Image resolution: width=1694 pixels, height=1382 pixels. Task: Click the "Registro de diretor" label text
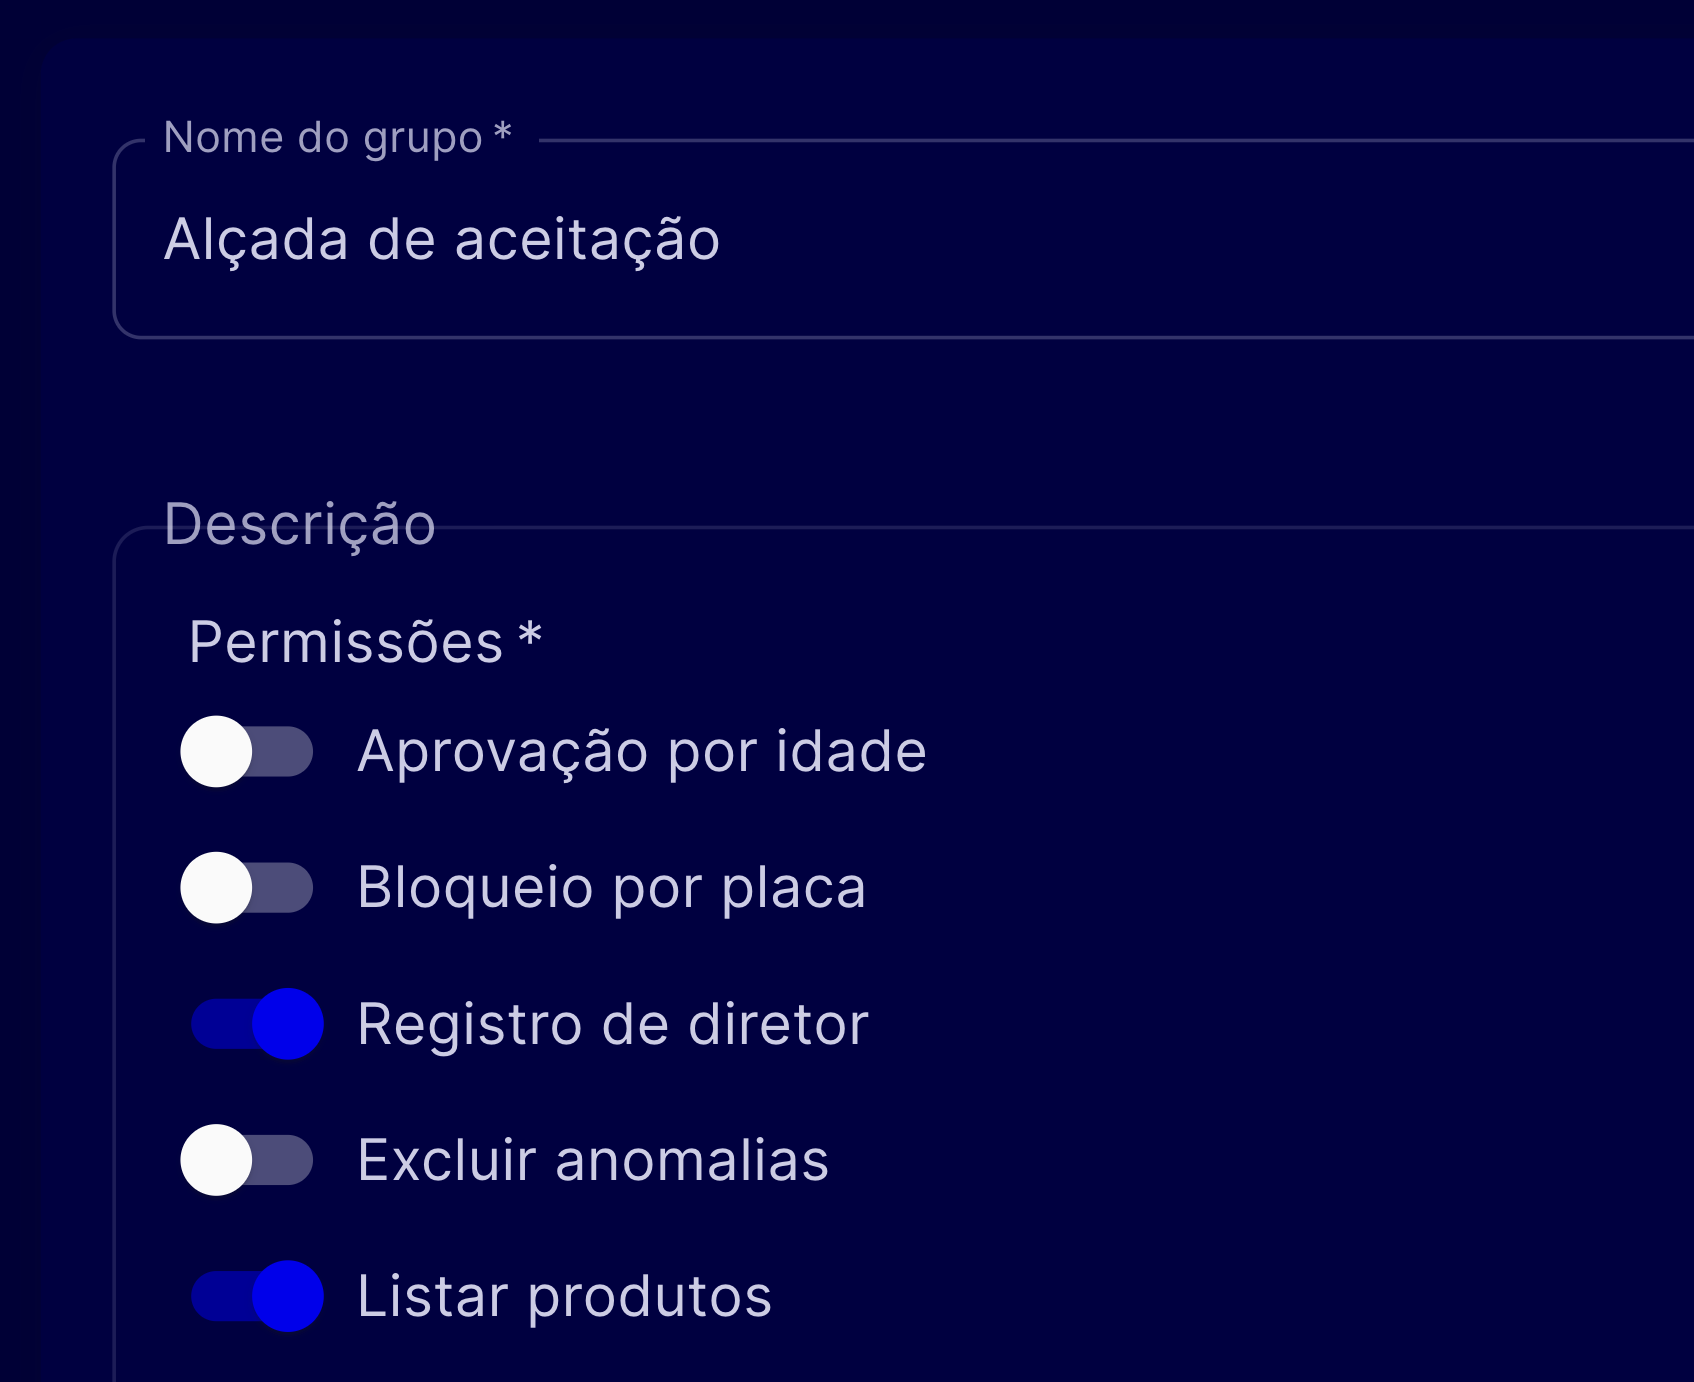[613, 1023]
